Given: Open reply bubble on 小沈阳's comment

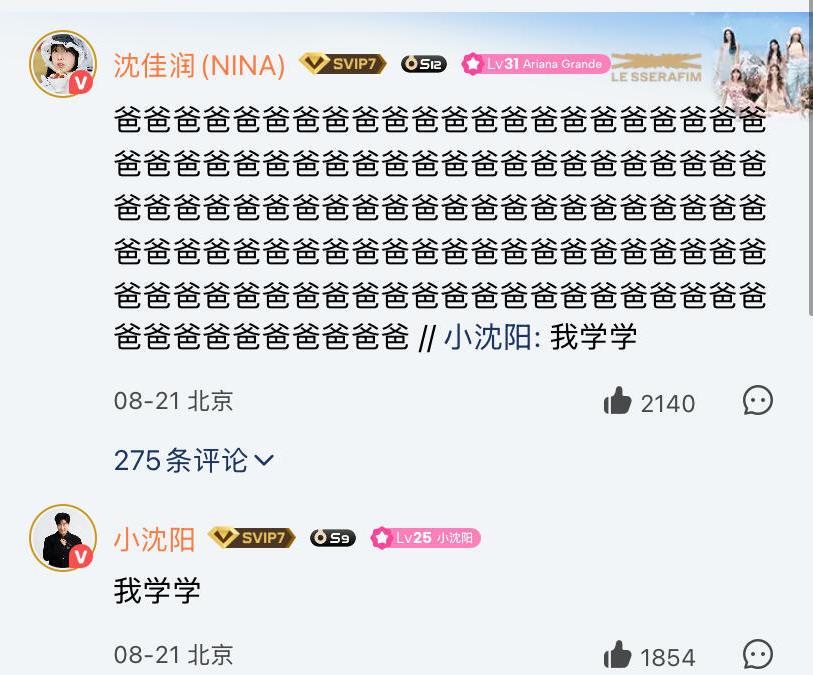Looking at the screenshot, I should pos(758,654).
